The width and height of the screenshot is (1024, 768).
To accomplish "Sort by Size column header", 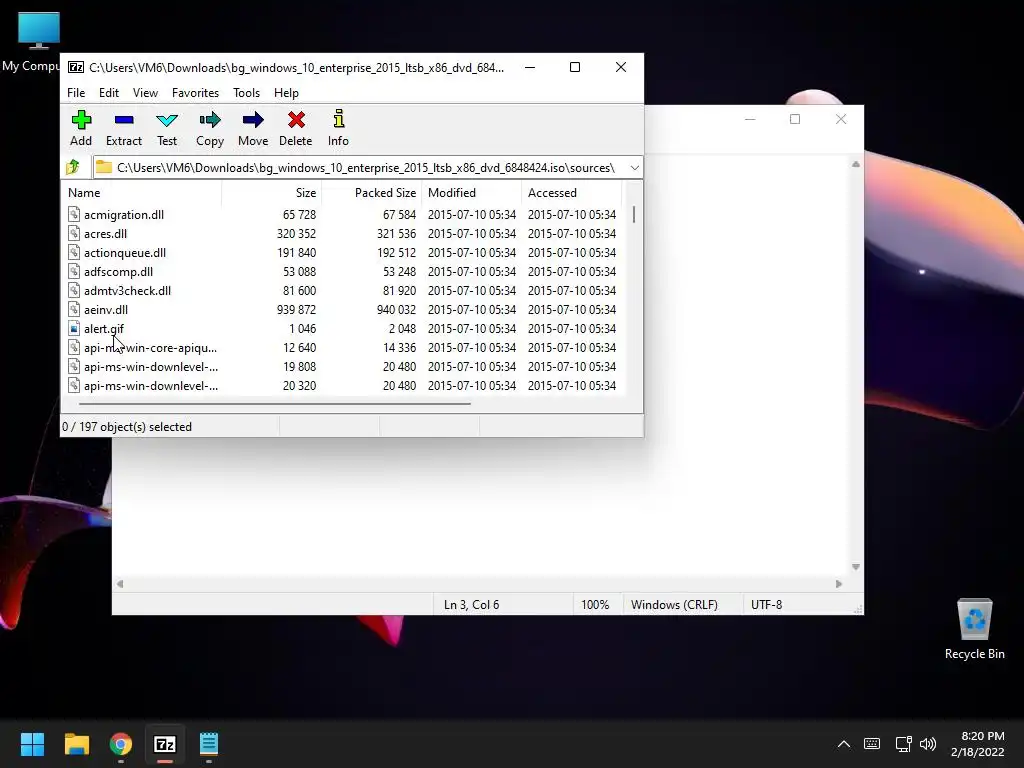I will [x=272, y=193].
